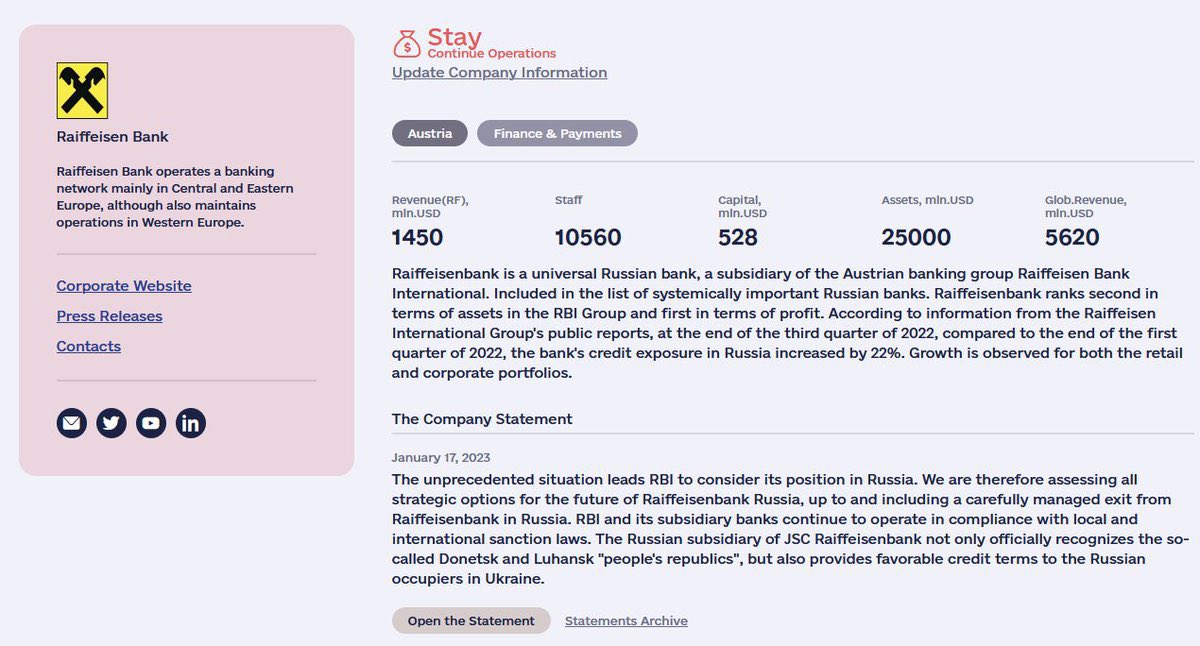
Task: Select the Austria tag
Action: pyautogui.click(x=430, y=133)
